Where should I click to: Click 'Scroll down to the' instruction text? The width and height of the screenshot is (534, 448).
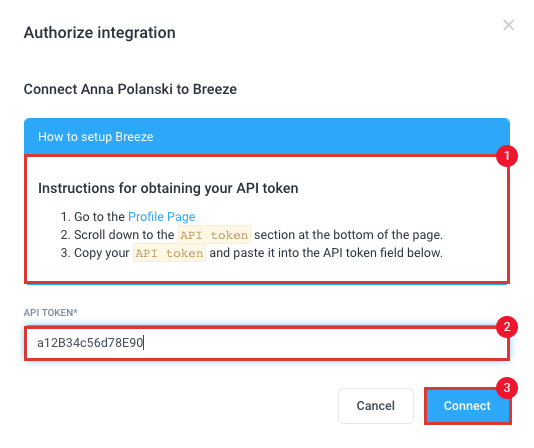pyautogui.click(x=124, y=235)
